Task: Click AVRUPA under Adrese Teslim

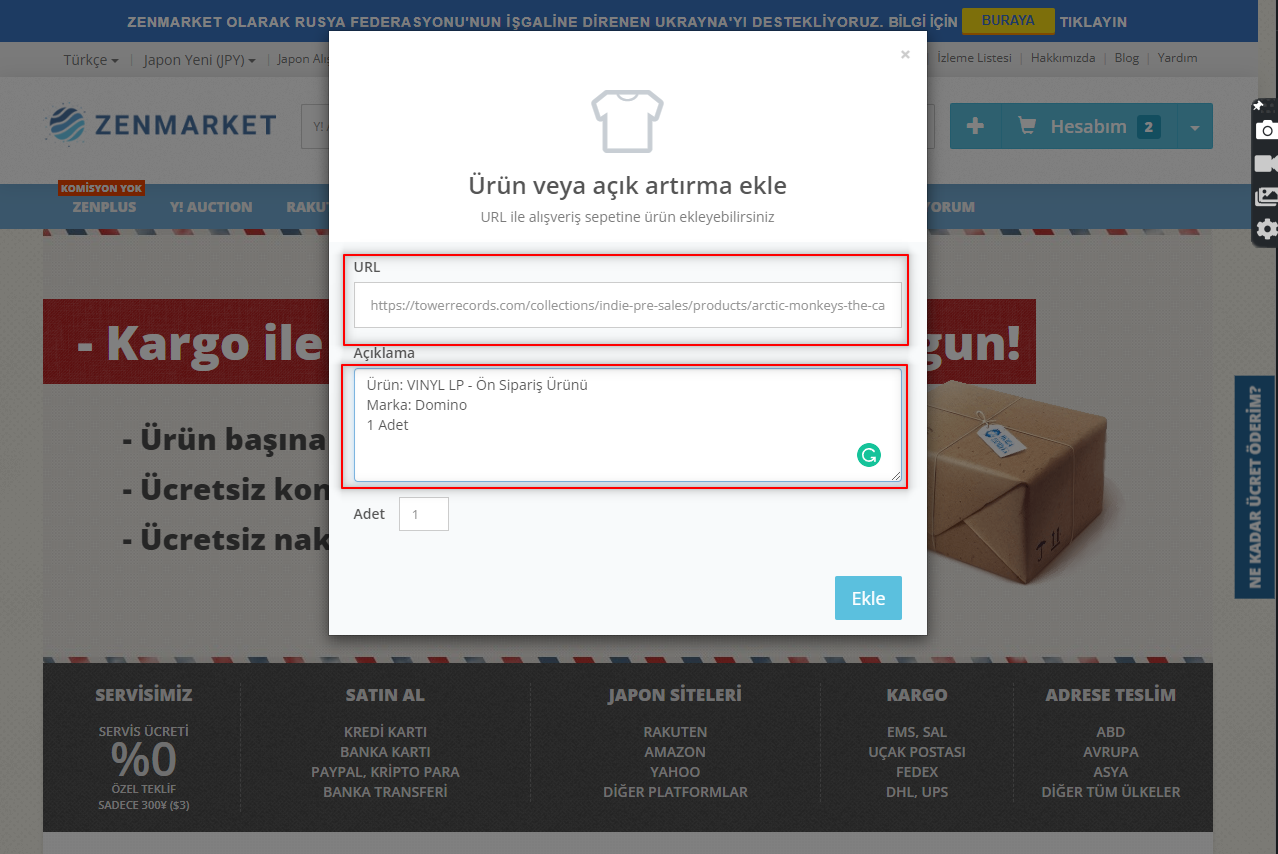Action: pos(1110,752)
